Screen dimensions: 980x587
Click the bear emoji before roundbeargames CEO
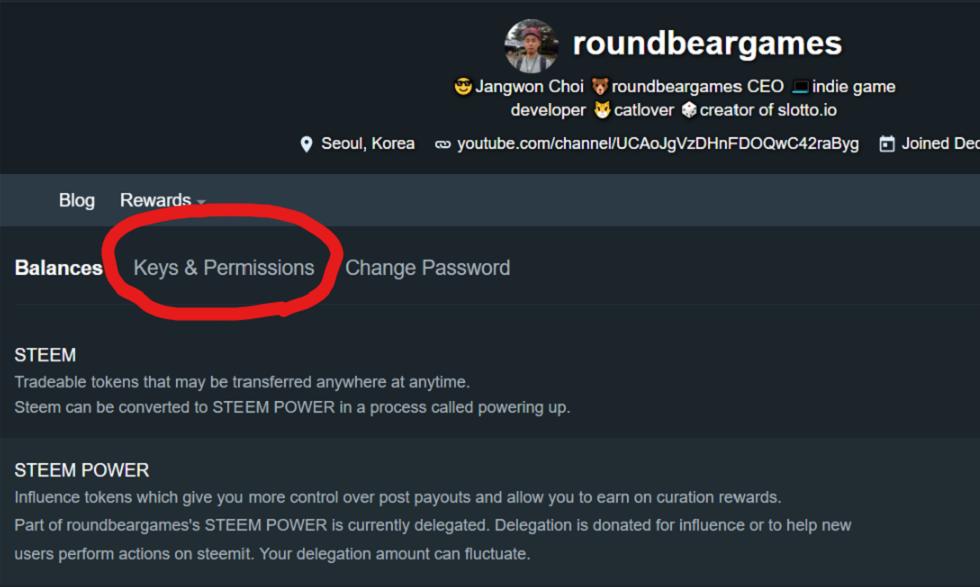coord(600,87)
